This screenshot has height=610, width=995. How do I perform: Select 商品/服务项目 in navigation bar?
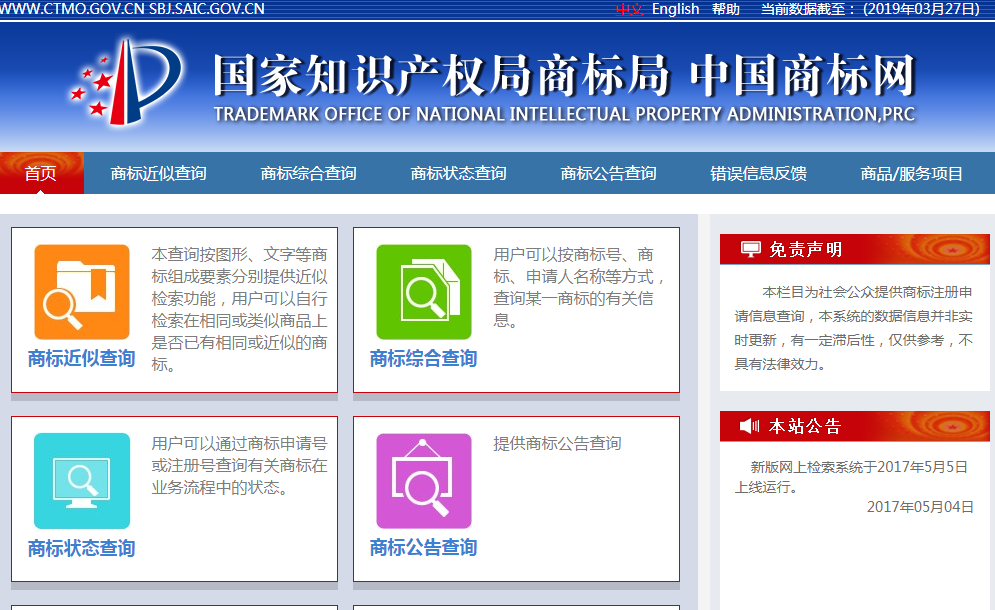[911, 173]
